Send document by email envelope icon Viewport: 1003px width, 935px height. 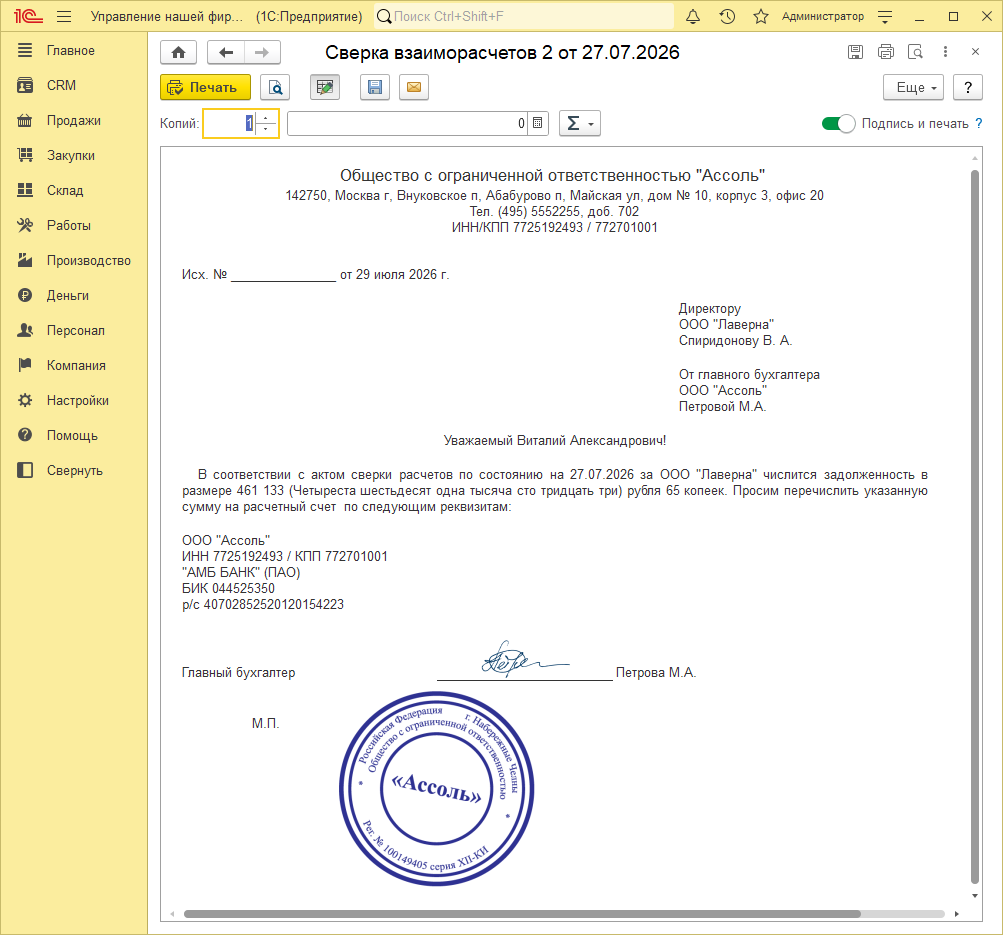coord(414,88)
